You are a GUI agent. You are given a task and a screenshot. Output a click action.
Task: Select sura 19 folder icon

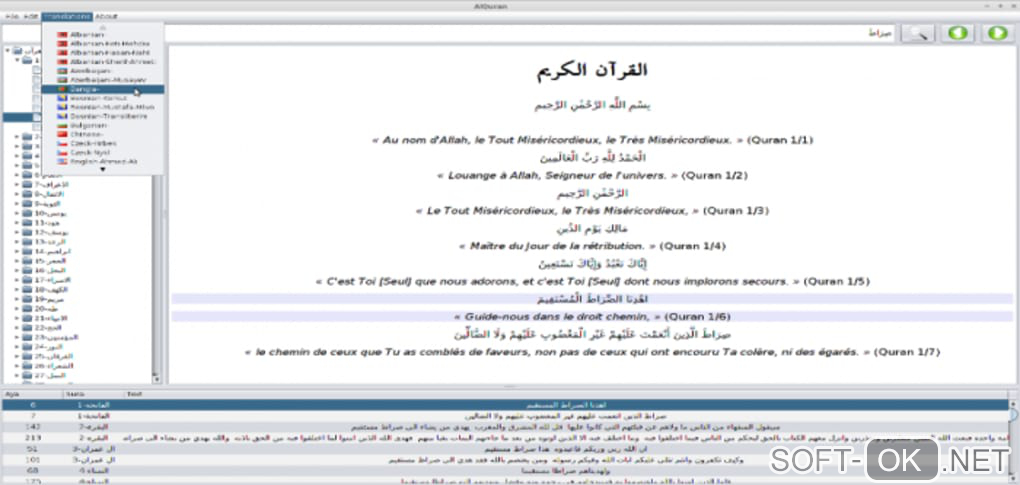tap(27, 298)
